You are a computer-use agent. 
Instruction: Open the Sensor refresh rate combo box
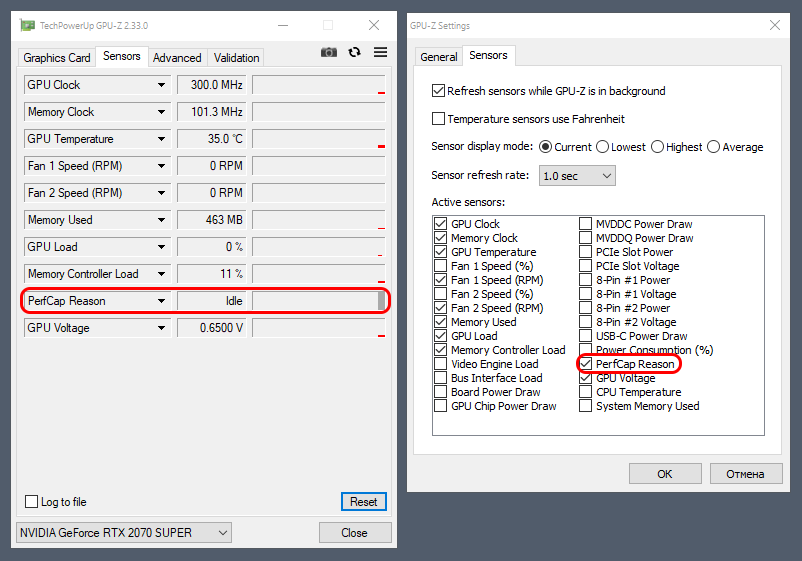(577, 176)
